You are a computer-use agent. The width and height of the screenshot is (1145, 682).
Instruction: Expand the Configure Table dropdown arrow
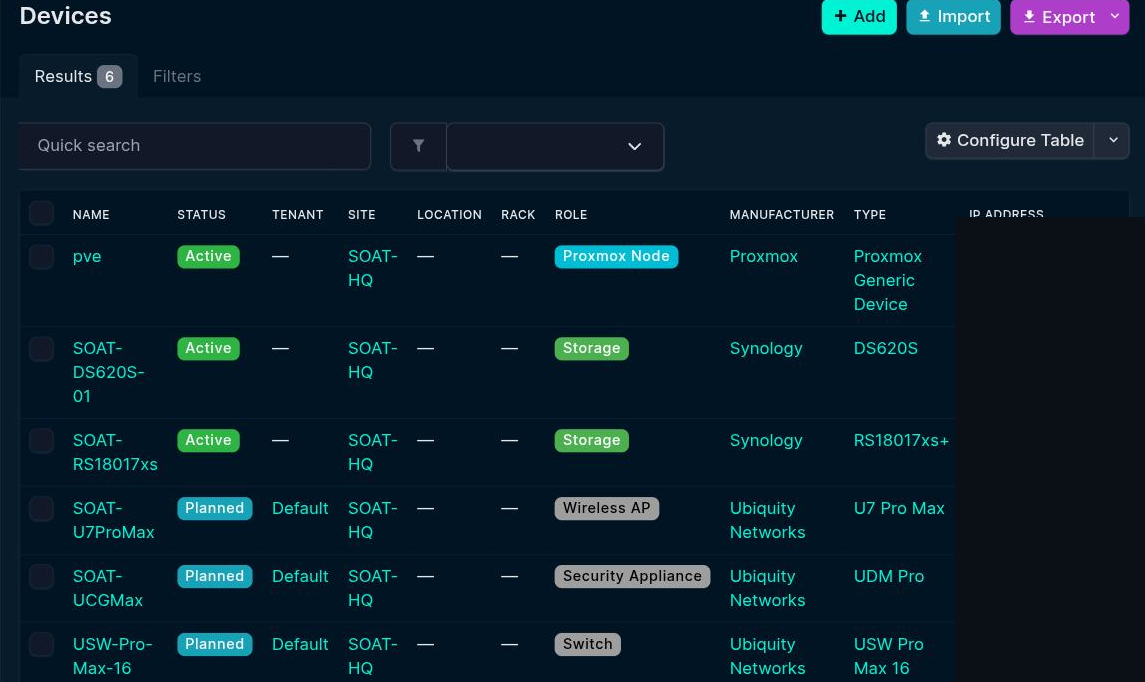[x=1112, y=140]
